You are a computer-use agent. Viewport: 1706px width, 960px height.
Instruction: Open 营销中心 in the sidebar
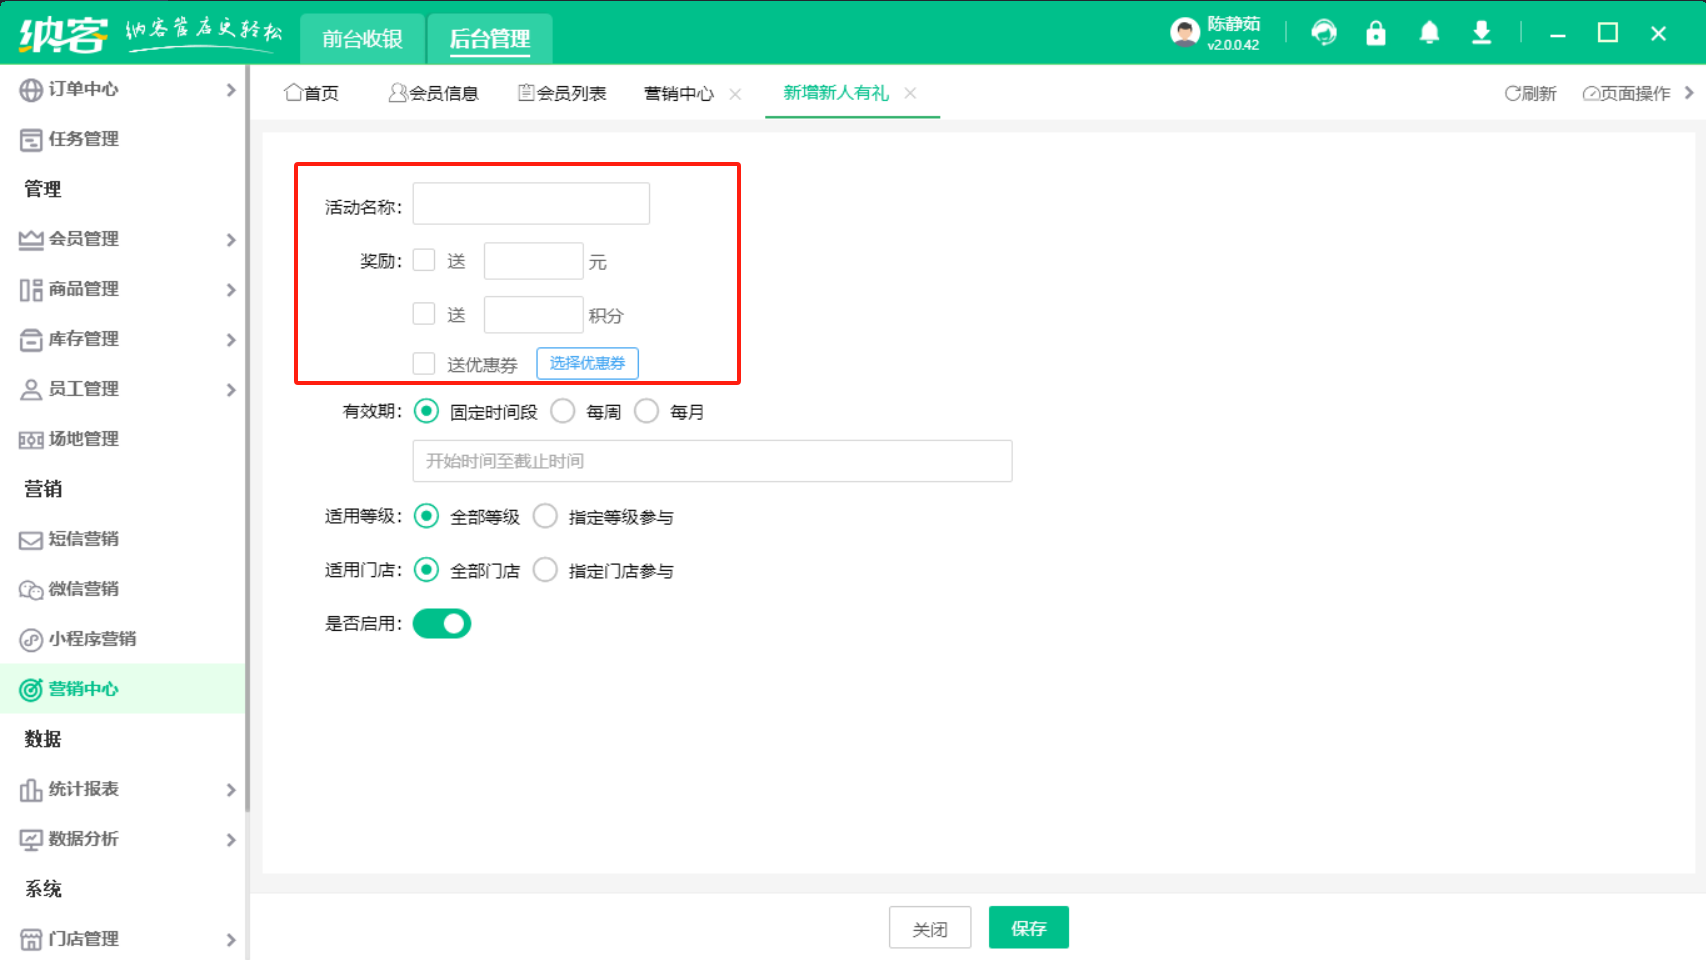[x=84, y=689]
